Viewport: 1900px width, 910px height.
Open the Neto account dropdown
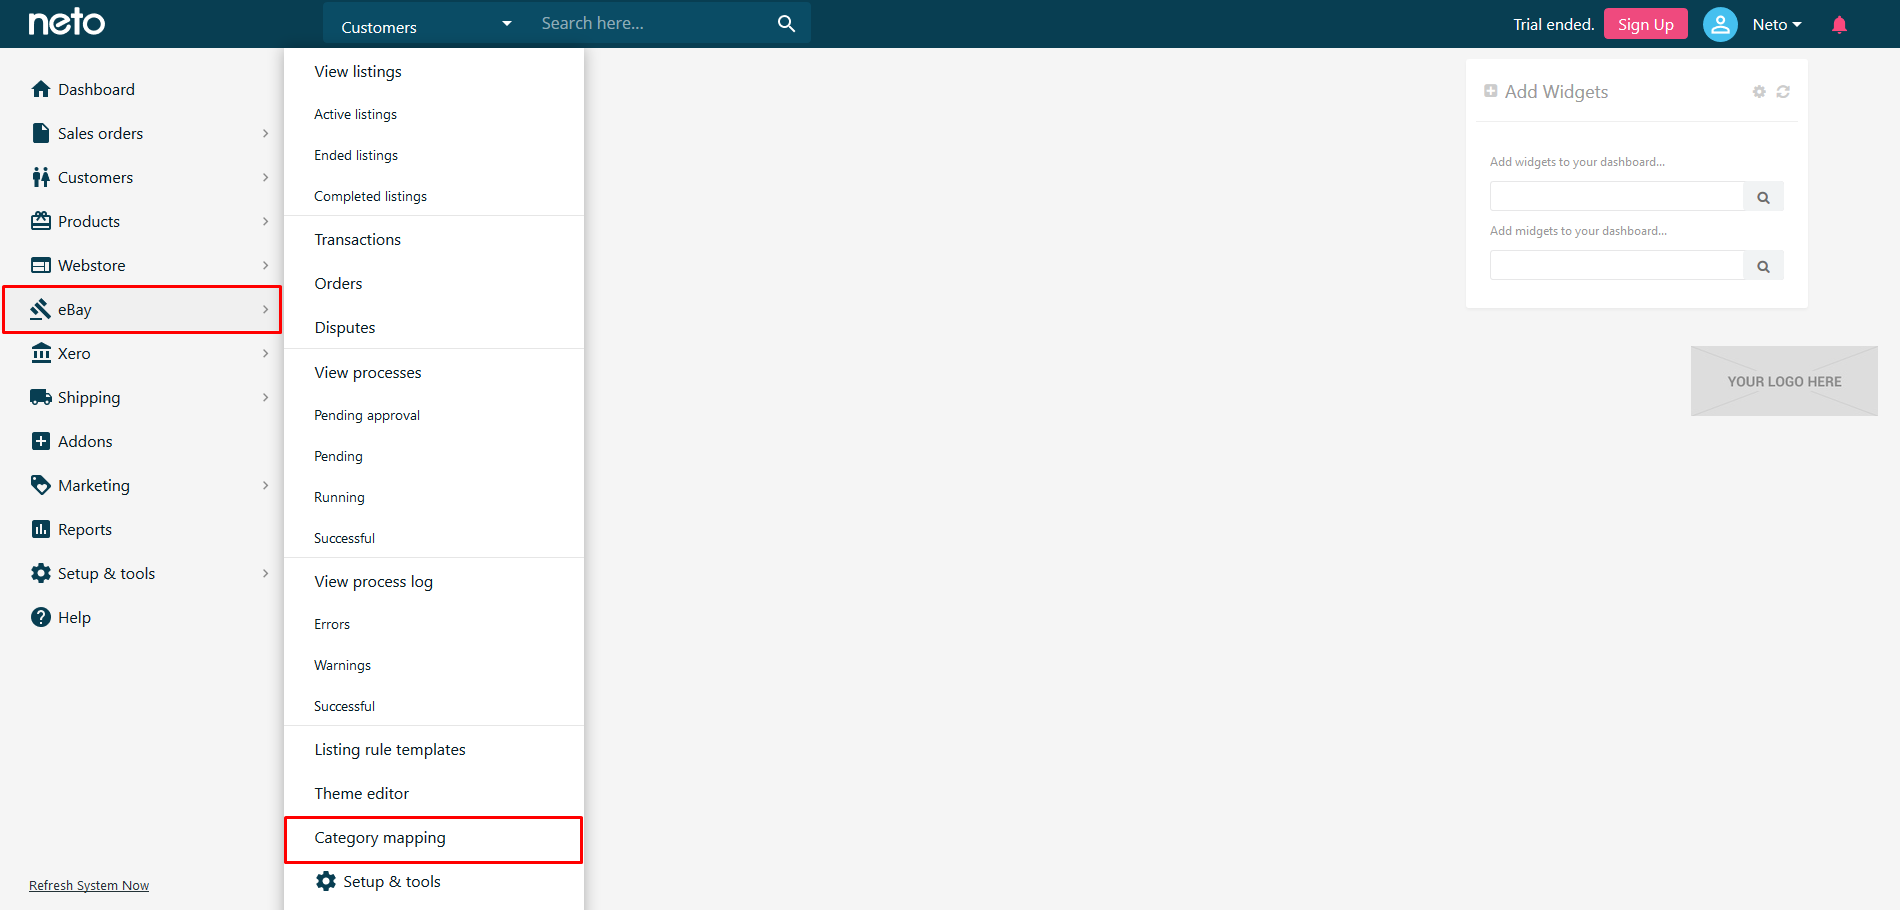click(x=1777, y=24)
